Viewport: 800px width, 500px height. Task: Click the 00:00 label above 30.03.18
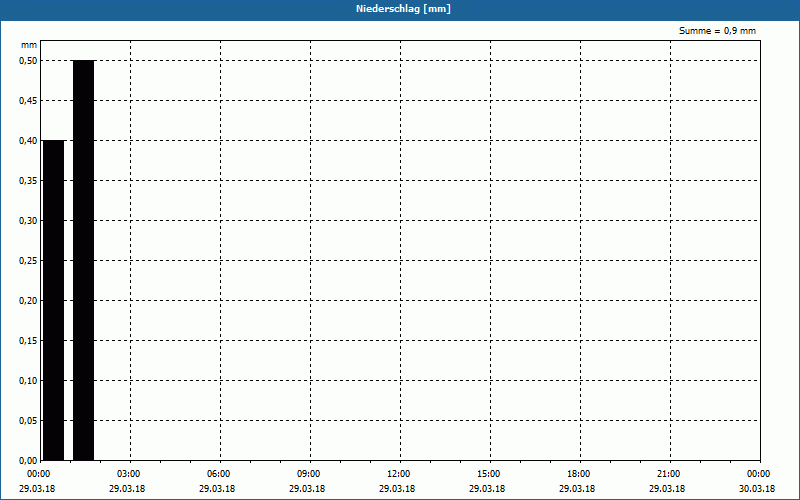click(x=759, y=474)
